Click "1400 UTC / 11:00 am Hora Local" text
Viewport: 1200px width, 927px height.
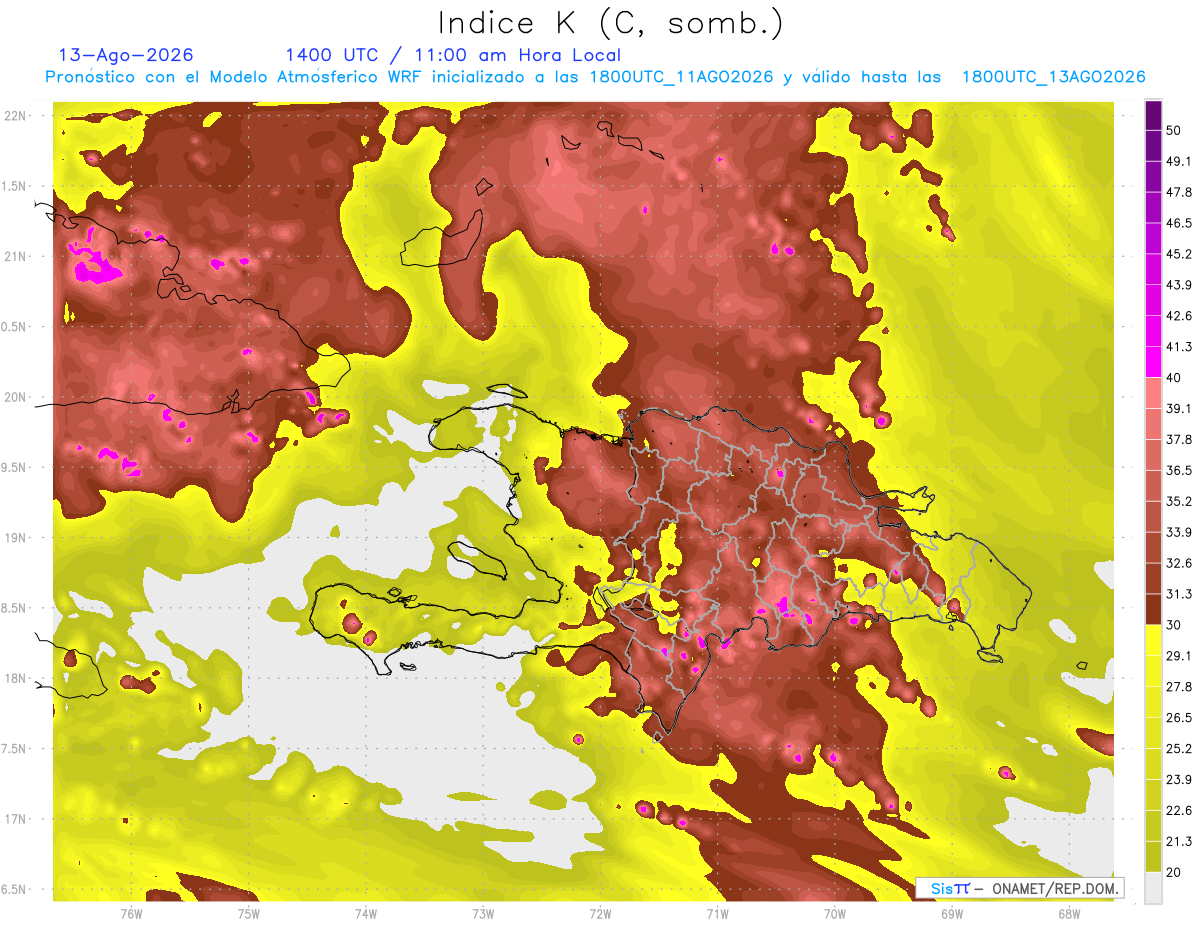[453, 55]
